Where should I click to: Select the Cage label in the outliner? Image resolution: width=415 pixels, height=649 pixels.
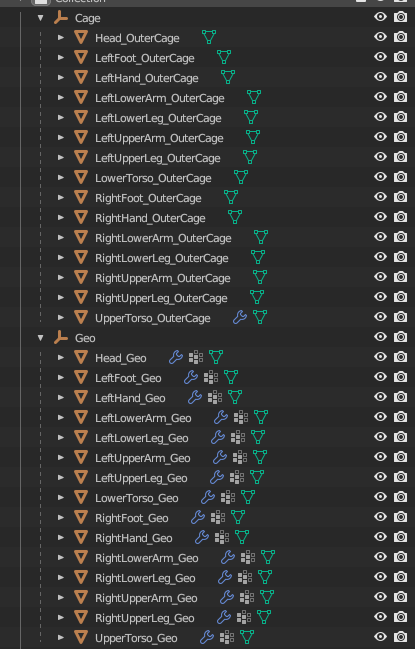tap(87, 18)
